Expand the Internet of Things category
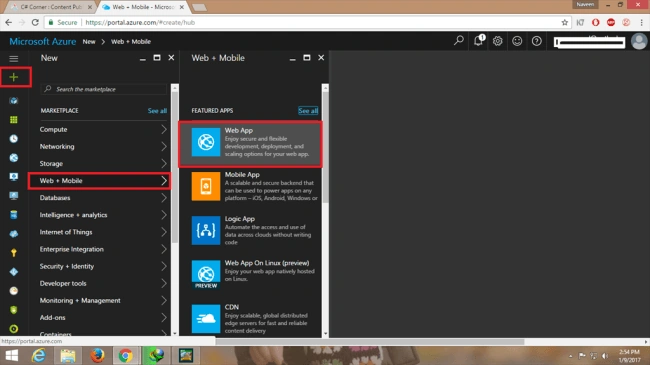 tap(103, 232)
